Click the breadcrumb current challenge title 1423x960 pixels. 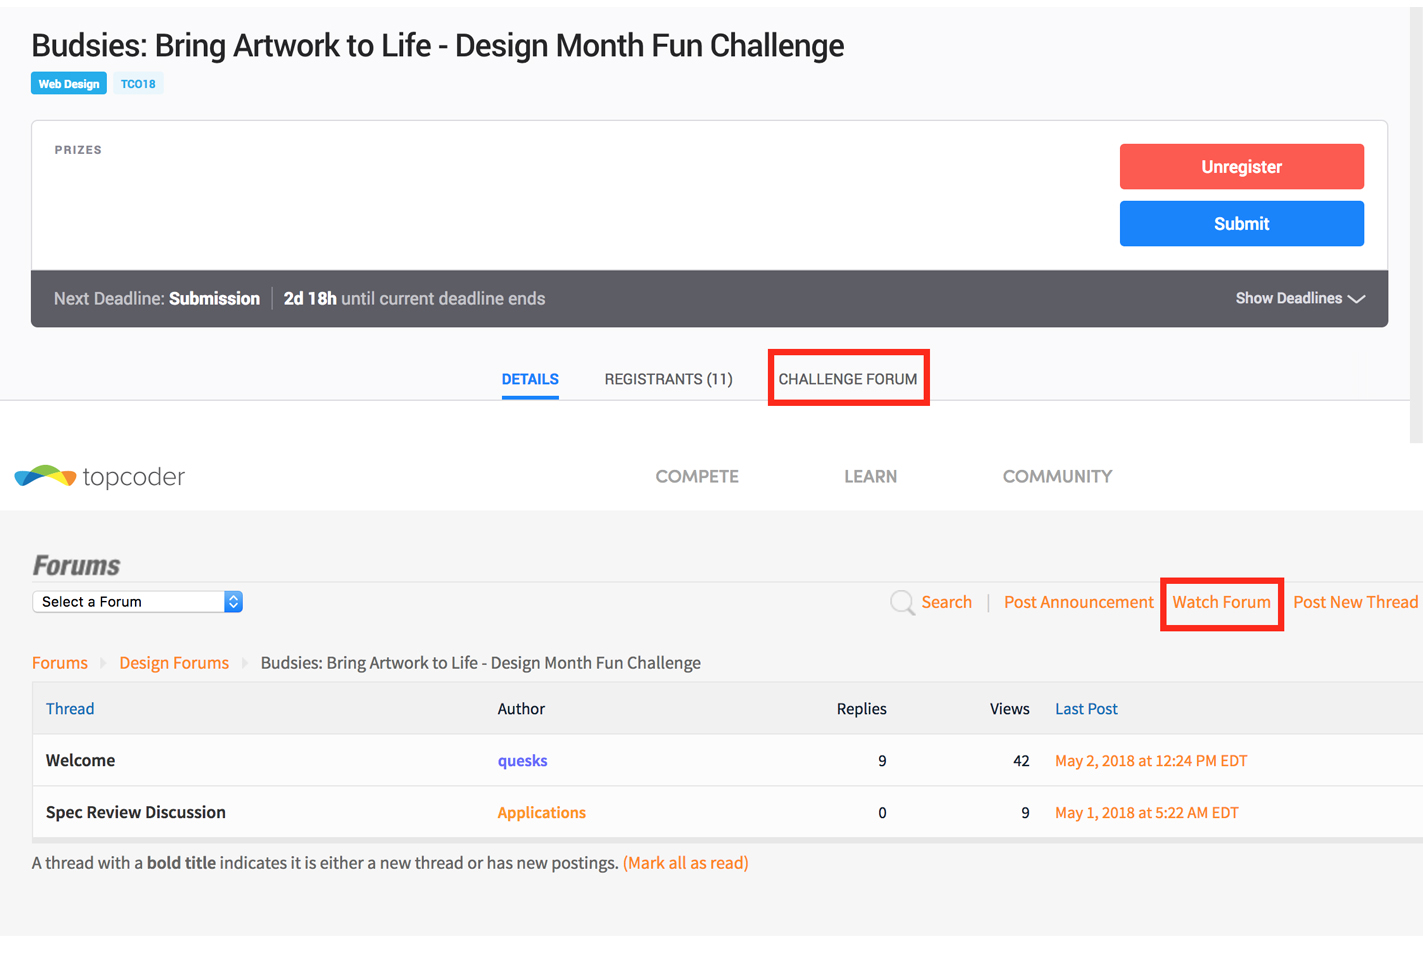pyautogui.click(x=480, y=663)
